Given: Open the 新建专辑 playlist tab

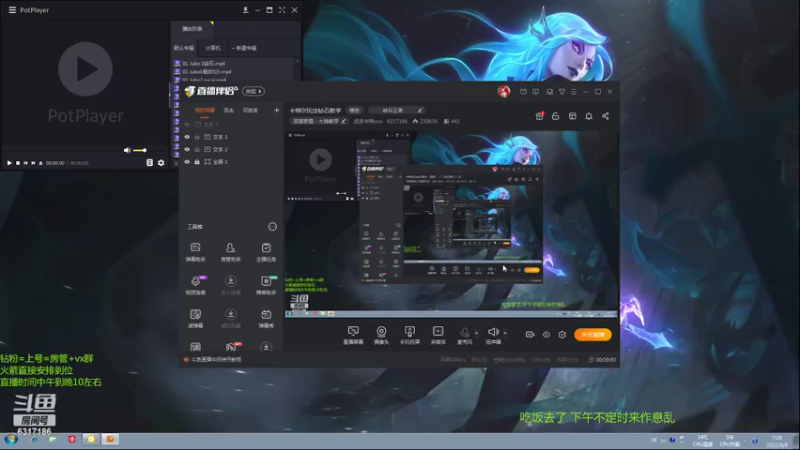Looking at the screenshot, I should click(x=245, y=48).
